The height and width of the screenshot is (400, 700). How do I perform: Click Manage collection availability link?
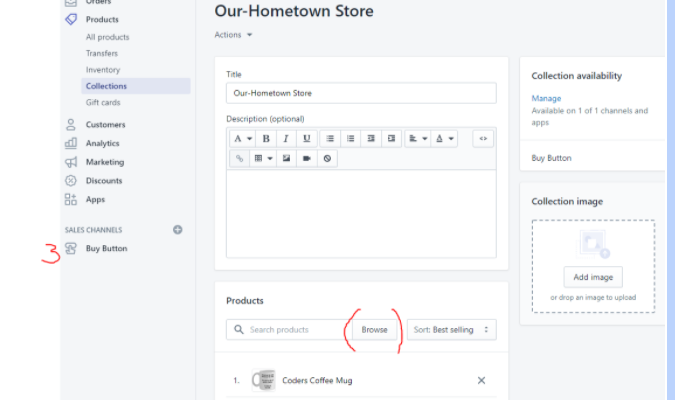click(x=546, y=98)
